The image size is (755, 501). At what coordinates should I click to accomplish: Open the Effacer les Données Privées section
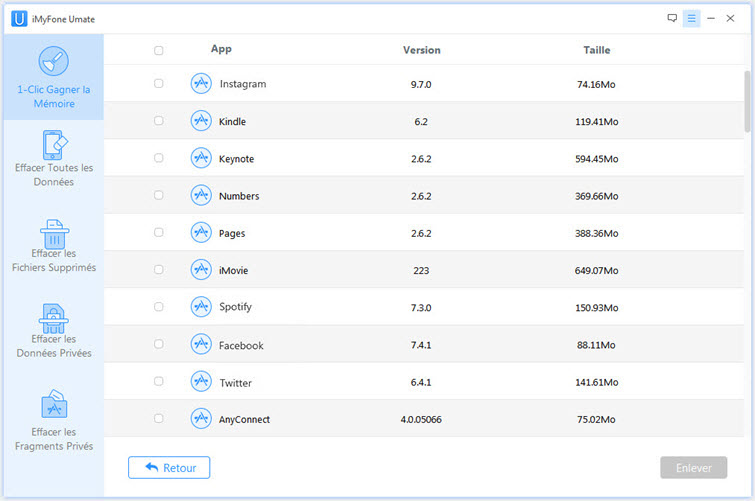53,331
